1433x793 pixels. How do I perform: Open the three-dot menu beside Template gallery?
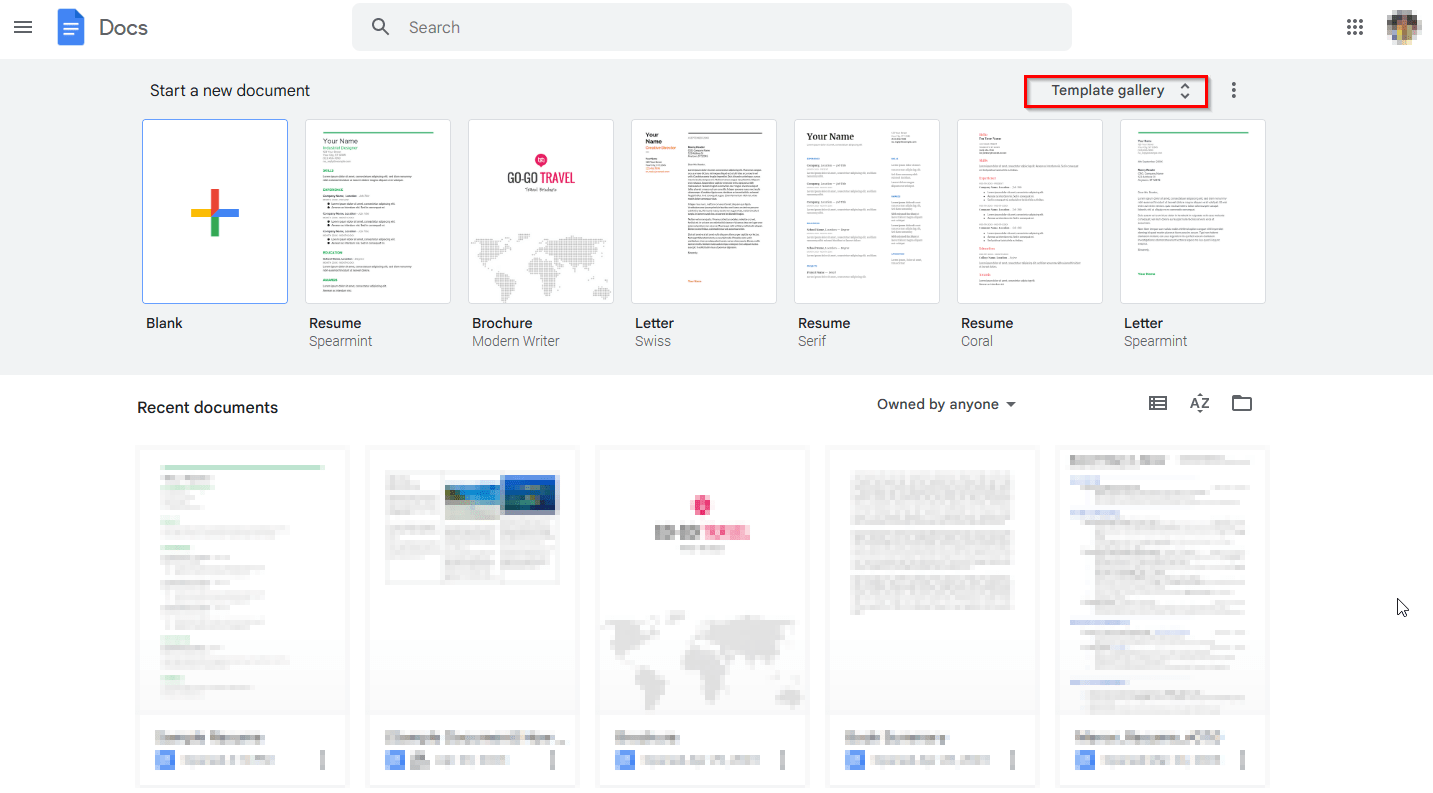click(1233, 90)
